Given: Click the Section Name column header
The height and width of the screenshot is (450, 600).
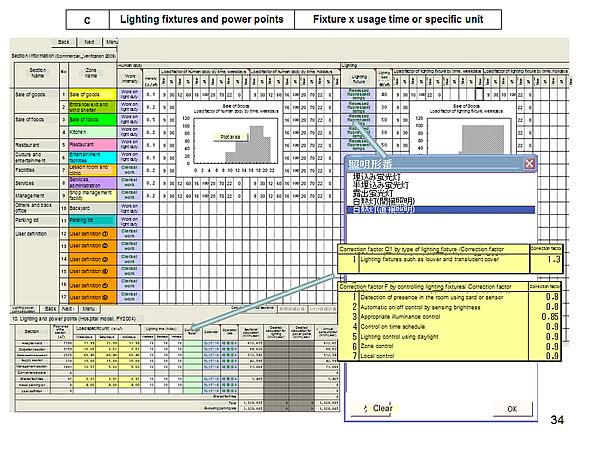Looking at the screenshot, I should (x=37, y=74).
